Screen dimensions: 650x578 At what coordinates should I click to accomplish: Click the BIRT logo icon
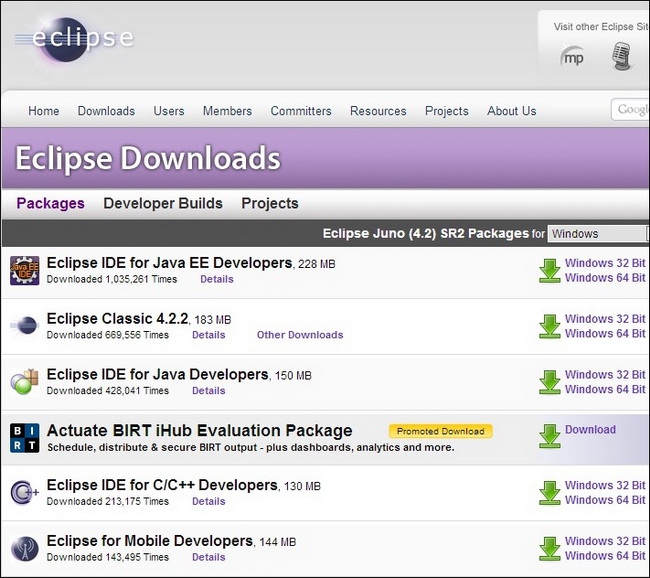point(24,438)
